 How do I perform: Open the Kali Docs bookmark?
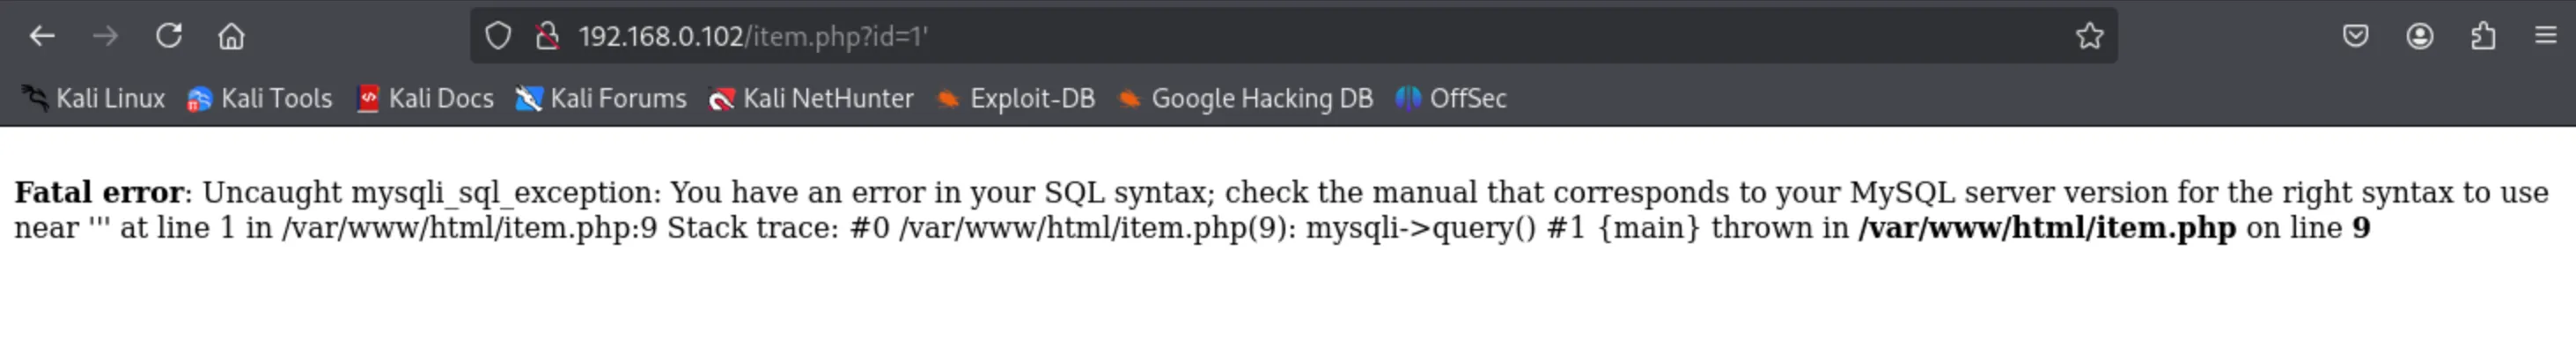click(426, 99)
